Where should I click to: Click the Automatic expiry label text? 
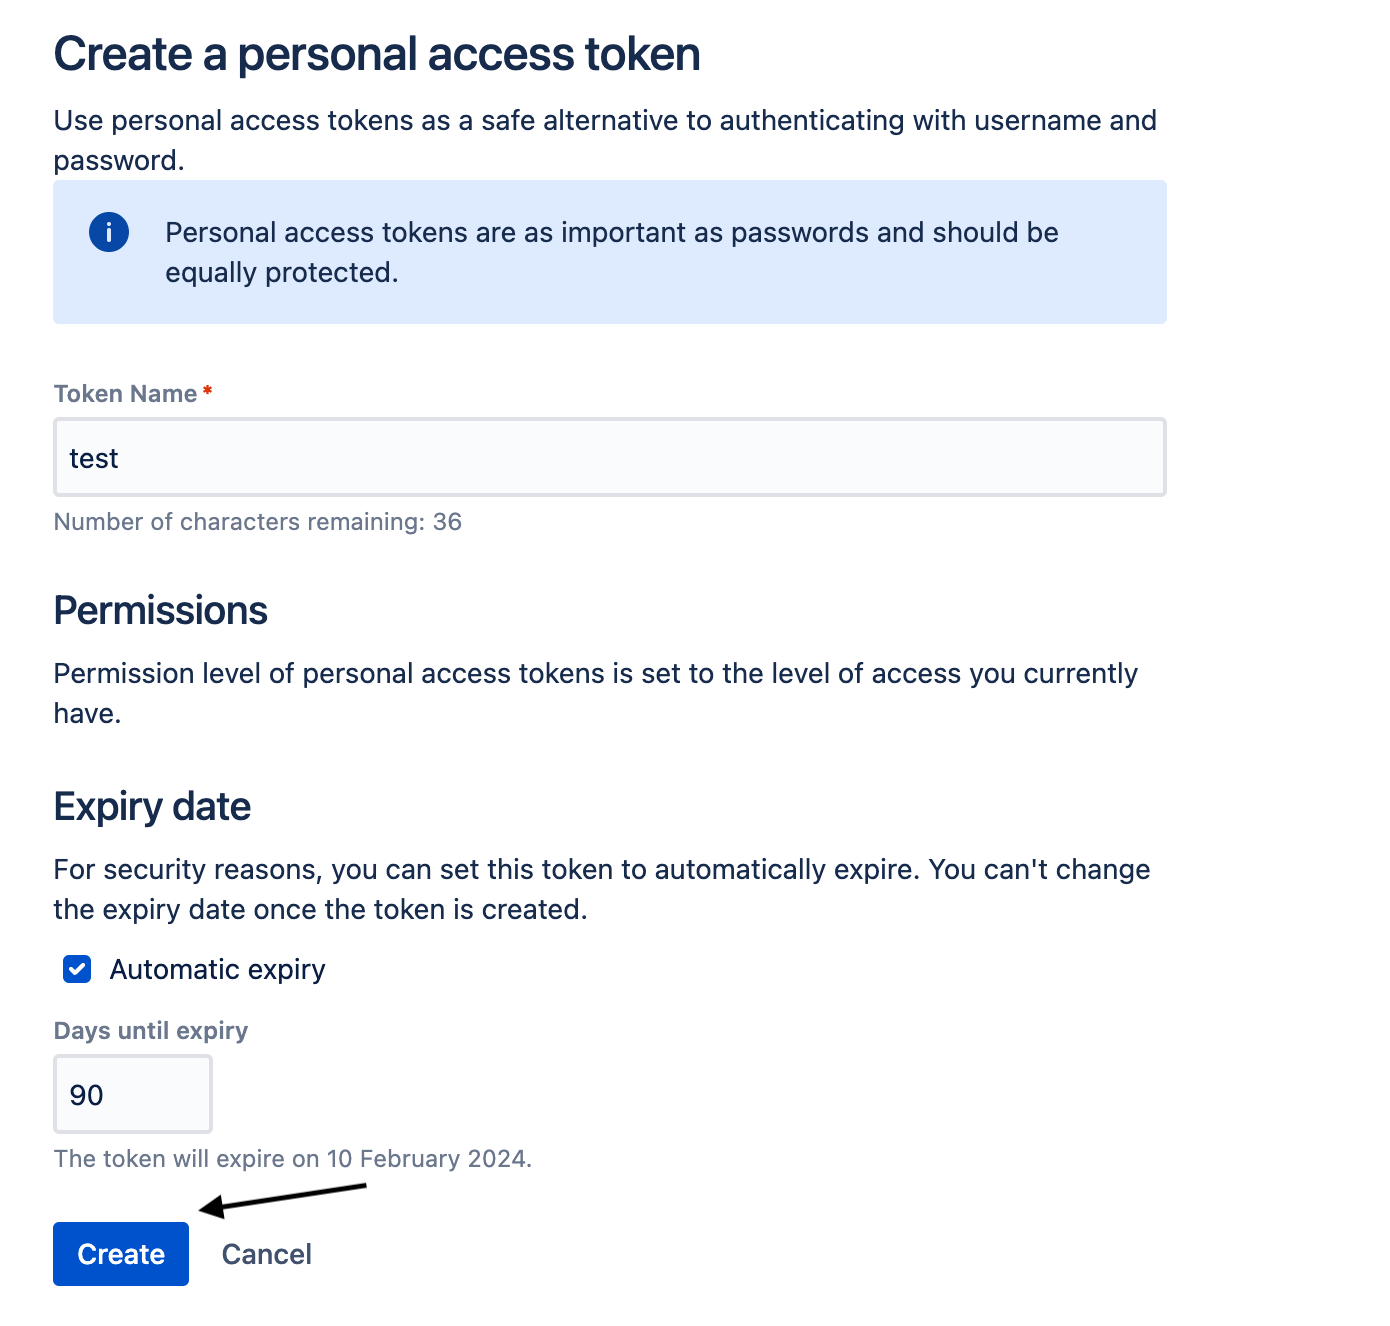pos(217,969)
